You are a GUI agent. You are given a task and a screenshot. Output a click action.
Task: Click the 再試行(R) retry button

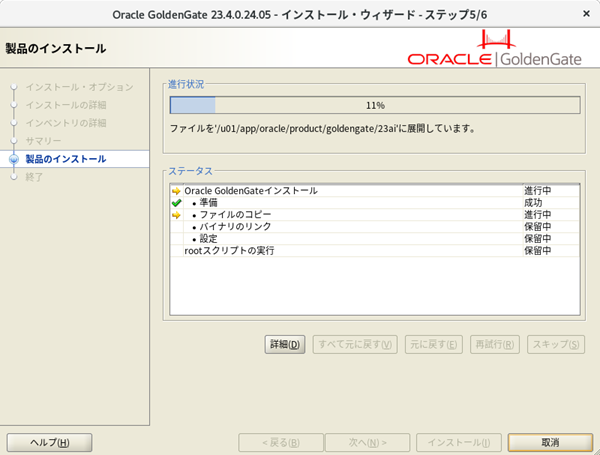click(x=494, y=344)
